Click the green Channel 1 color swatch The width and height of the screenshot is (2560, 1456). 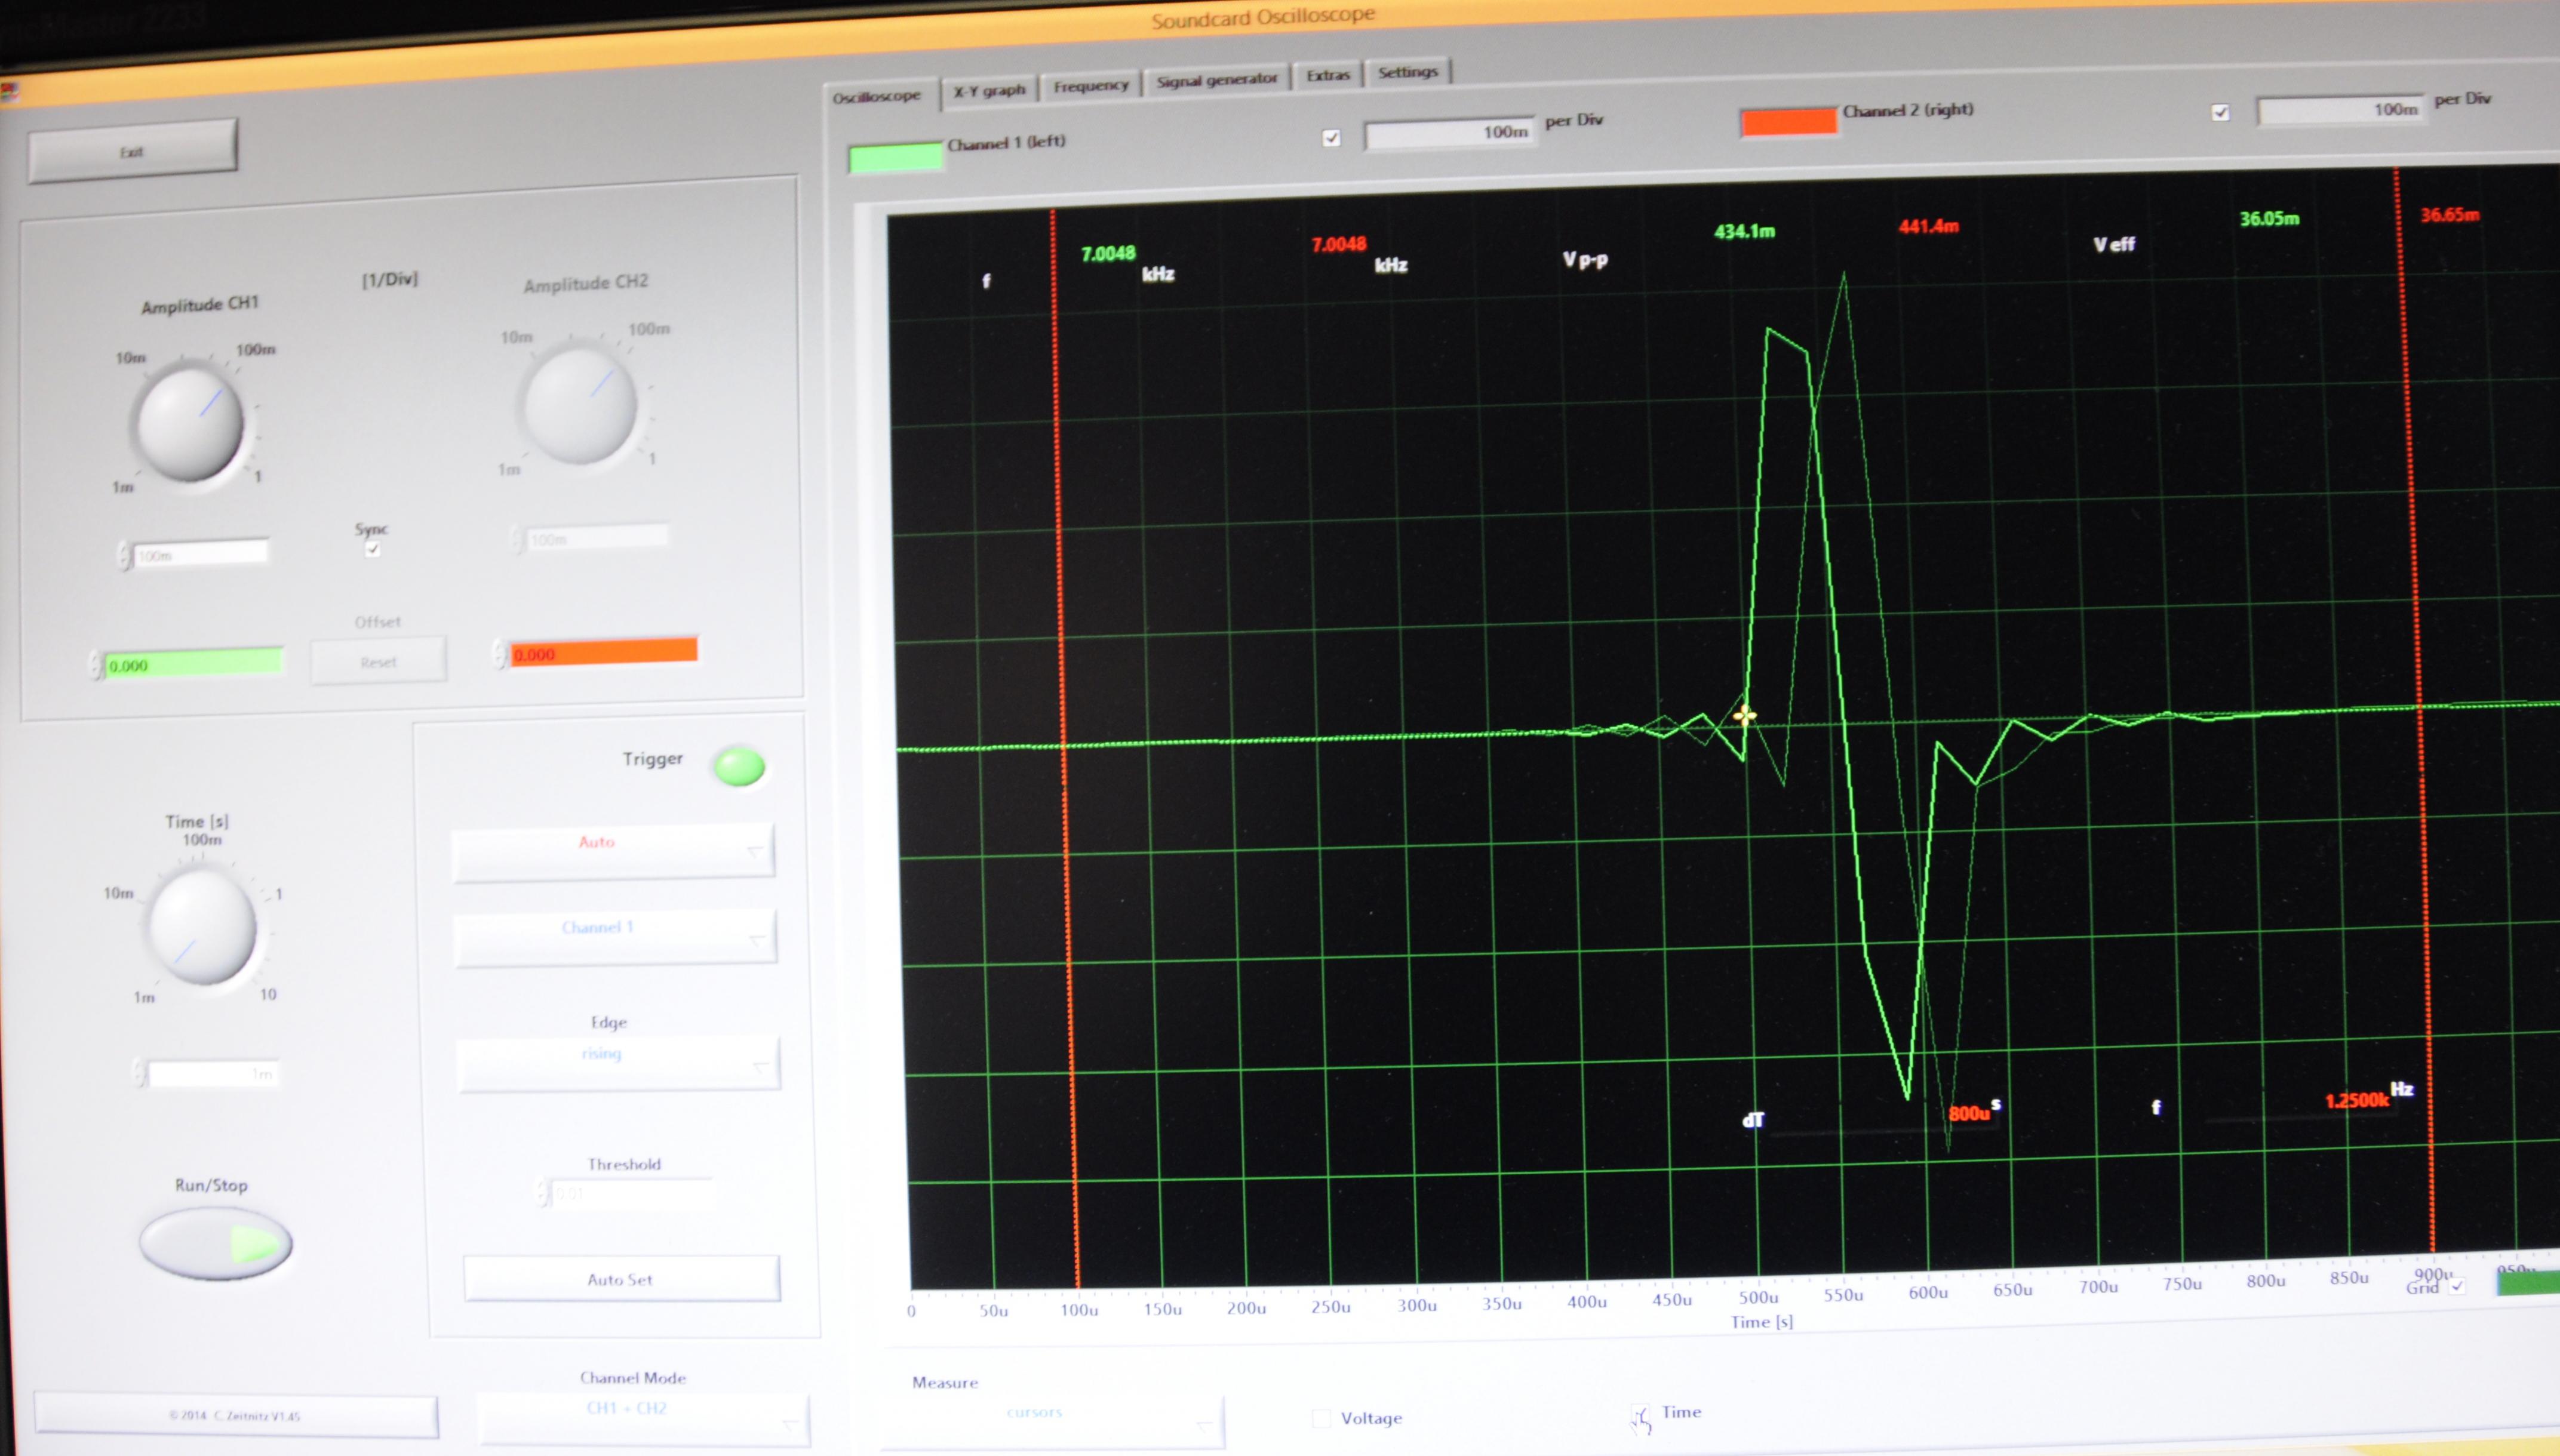(x=896, y=158)
